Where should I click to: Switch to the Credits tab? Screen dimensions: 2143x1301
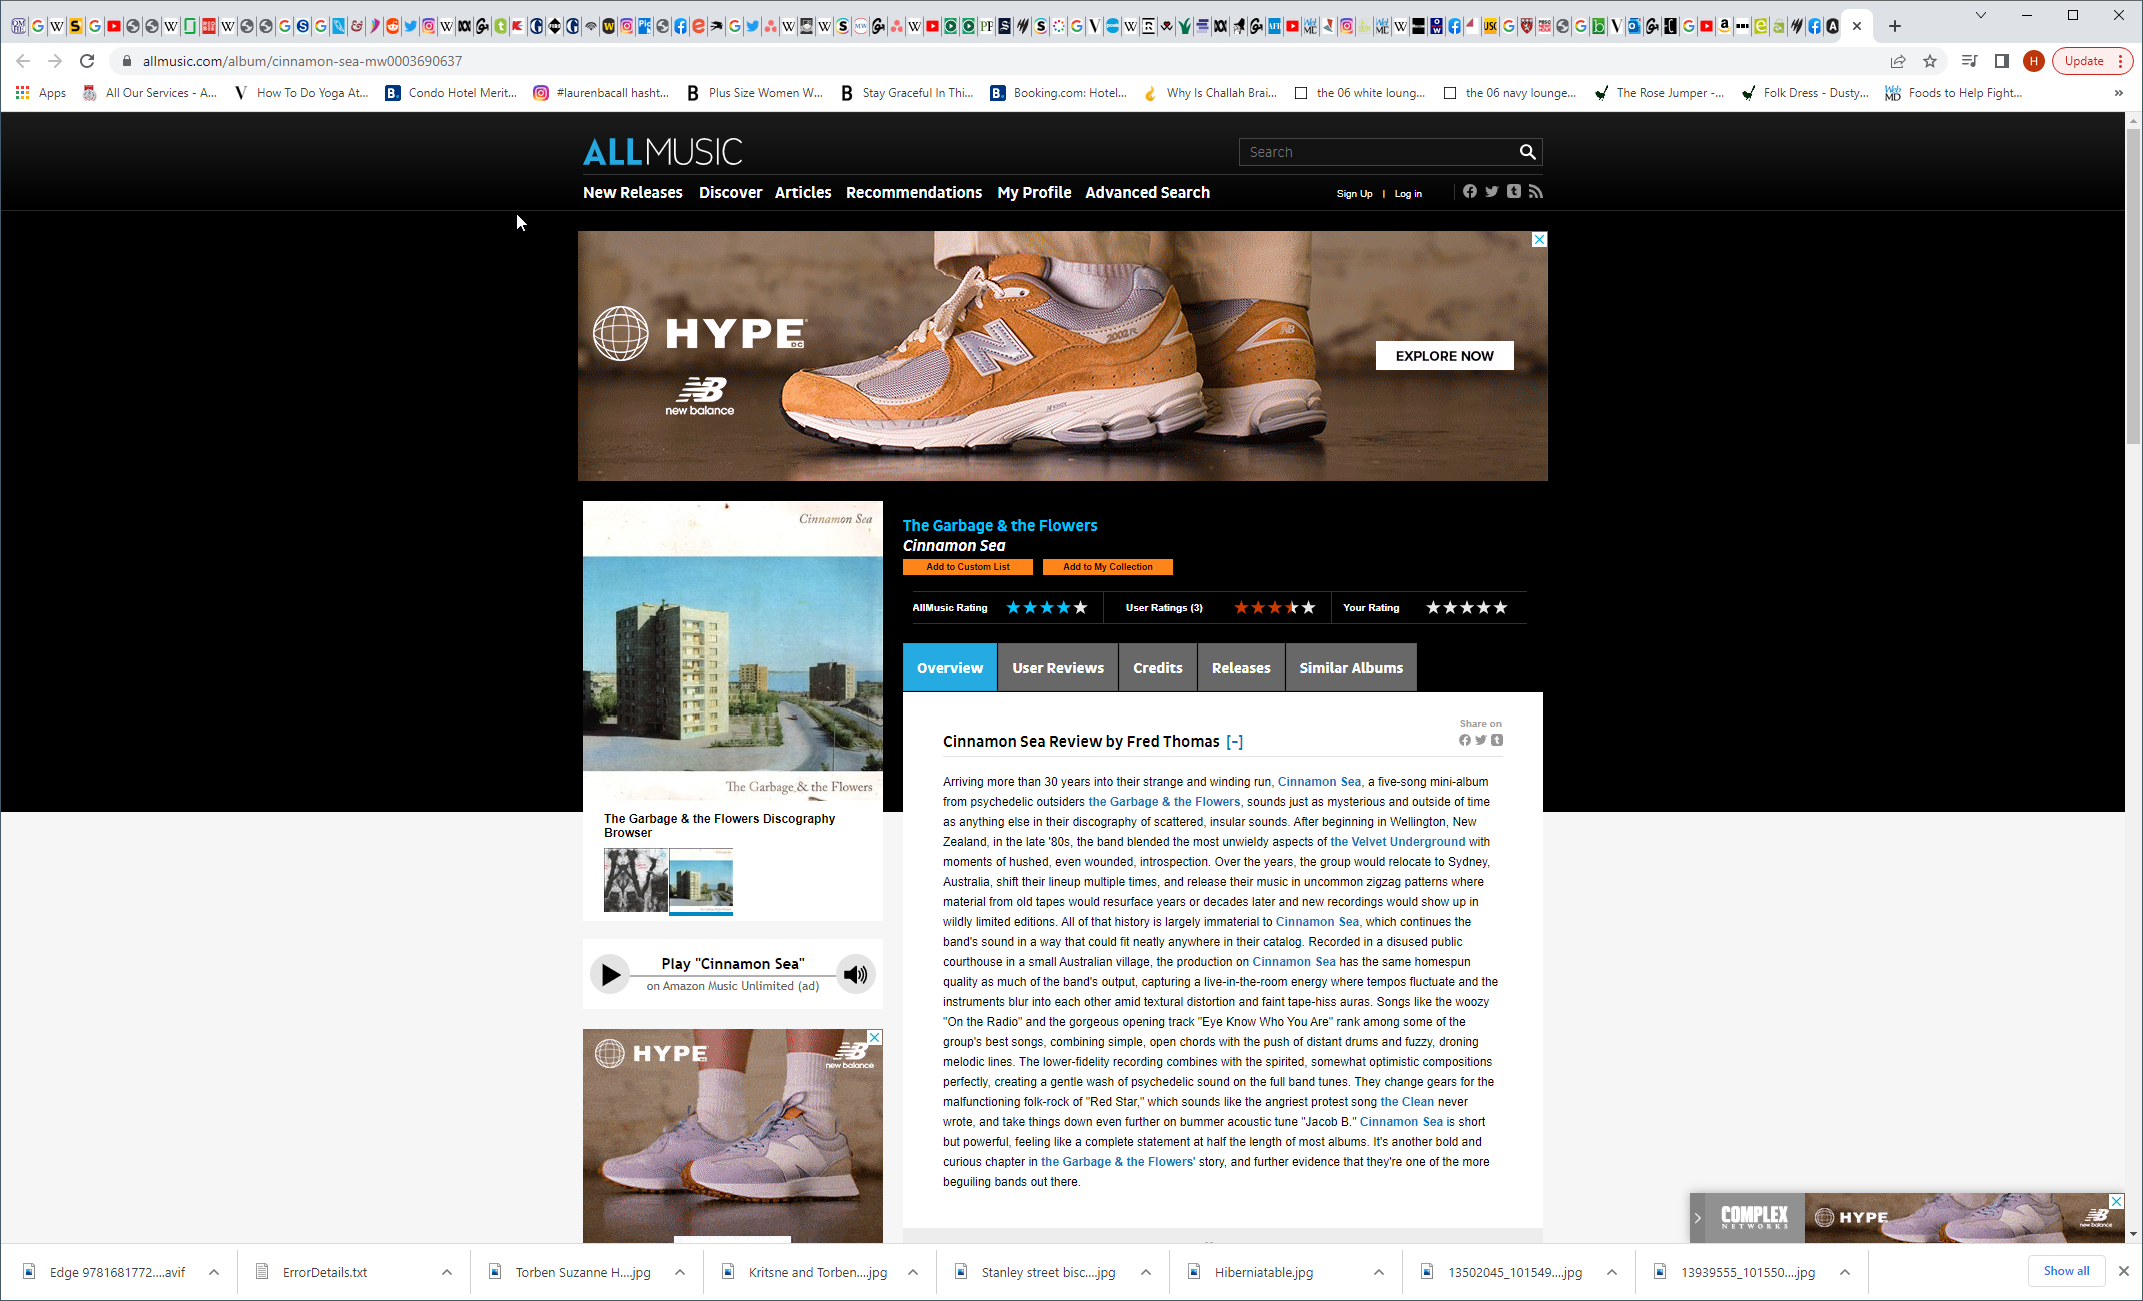tap(1158, 667)
